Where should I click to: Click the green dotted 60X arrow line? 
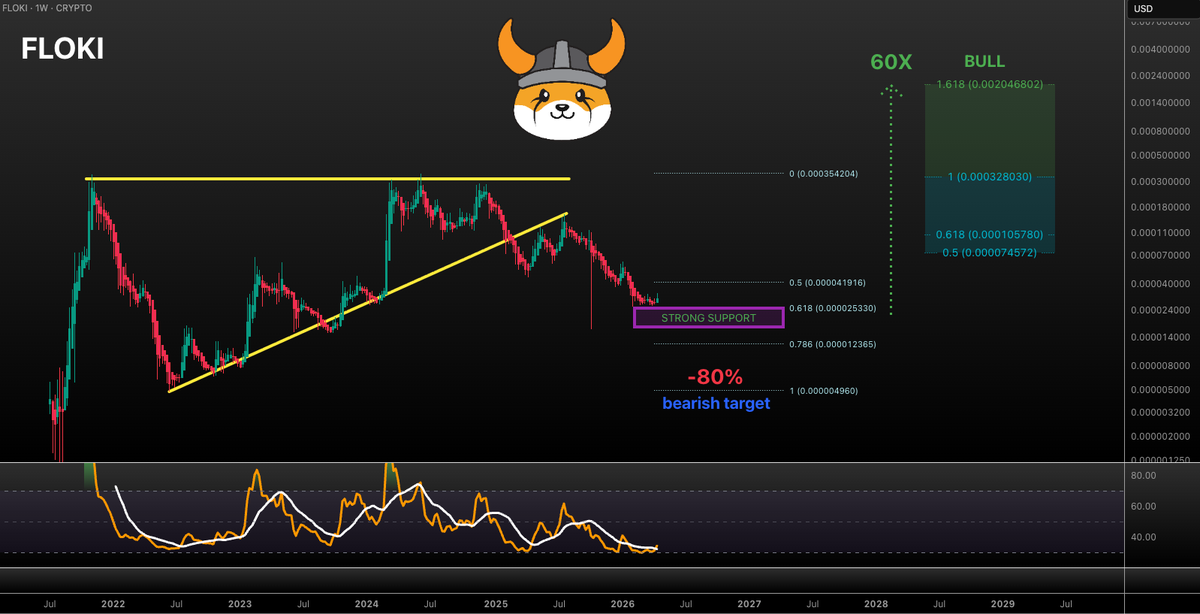(891, 200)
